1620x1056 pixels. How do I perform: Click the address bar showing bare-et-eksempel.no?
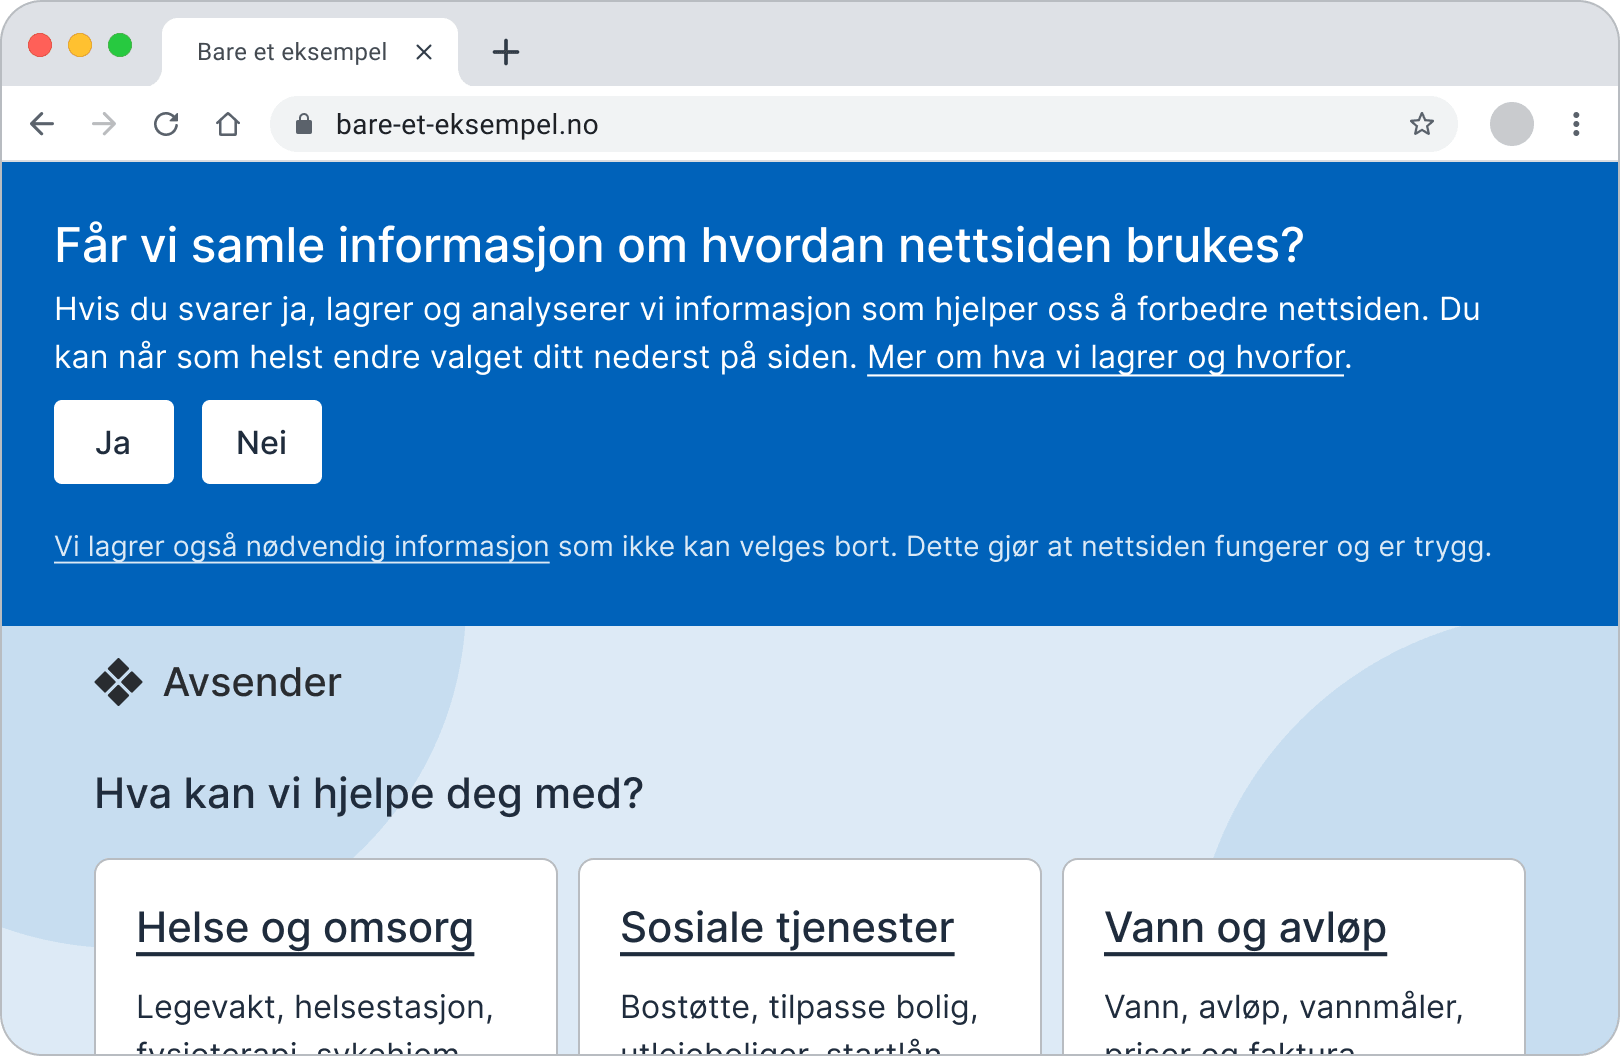(x=864, y=124)
